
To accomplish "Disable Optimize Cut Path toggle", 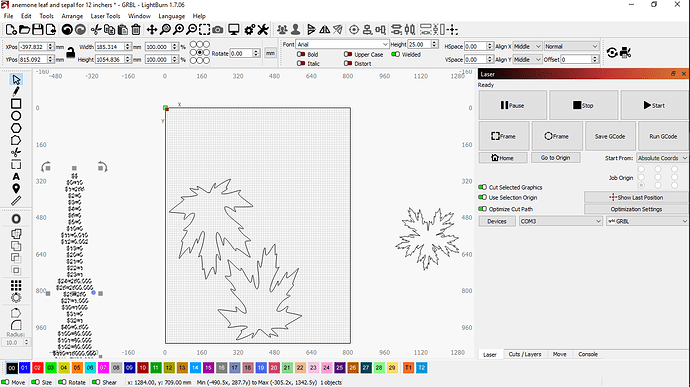I will coord(482,209).
